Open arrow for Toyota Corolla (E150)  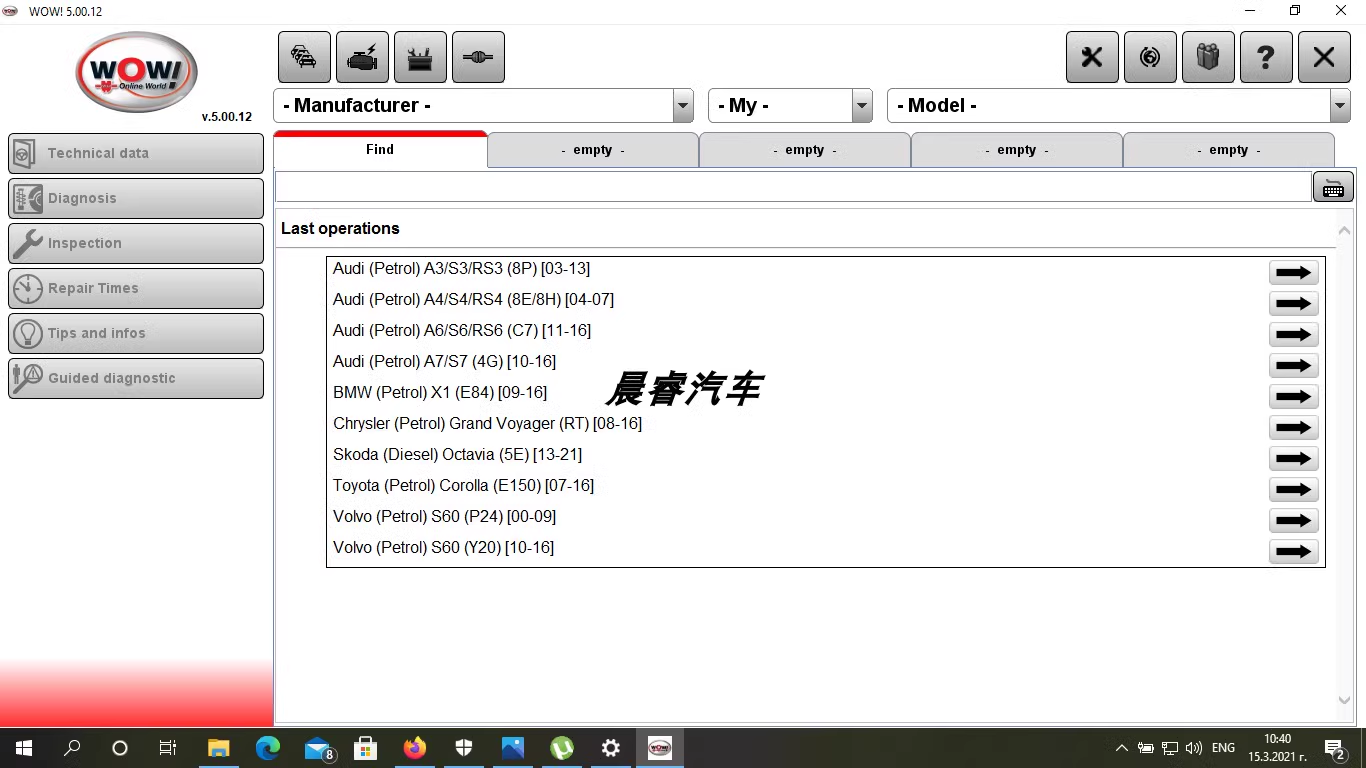point(1293,489)
